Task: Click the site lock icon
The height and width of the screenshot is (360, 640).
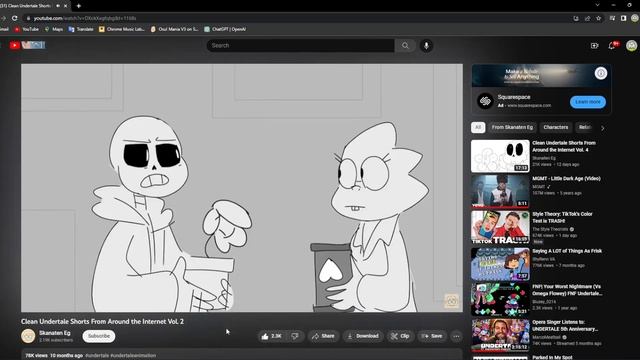Action: [28, 18]
